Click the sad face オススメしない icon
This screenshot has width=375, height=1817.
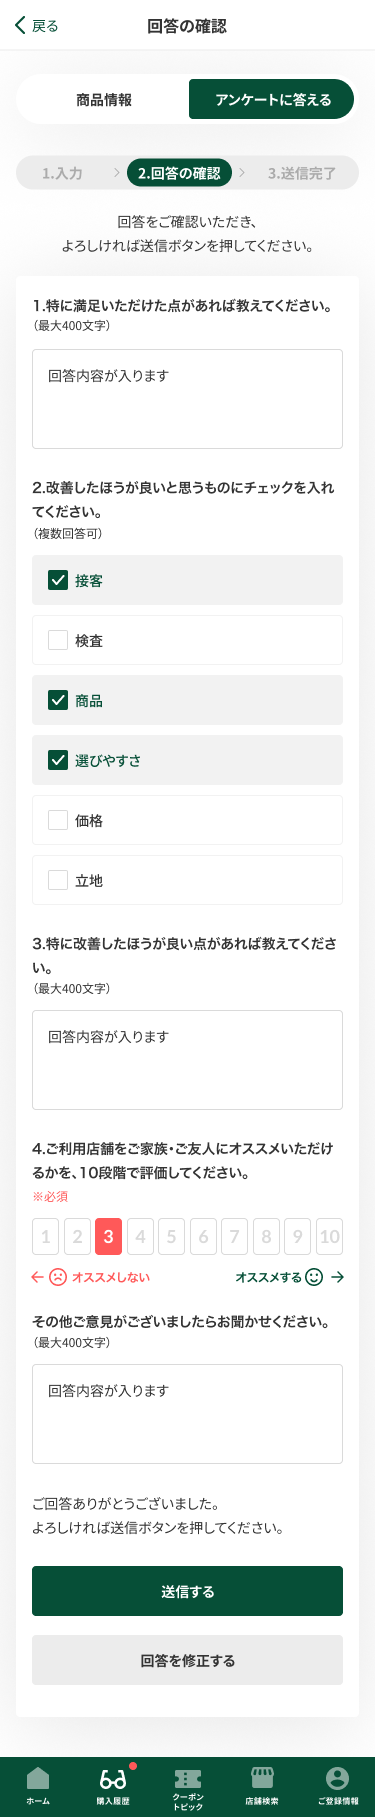(58, 1277)
